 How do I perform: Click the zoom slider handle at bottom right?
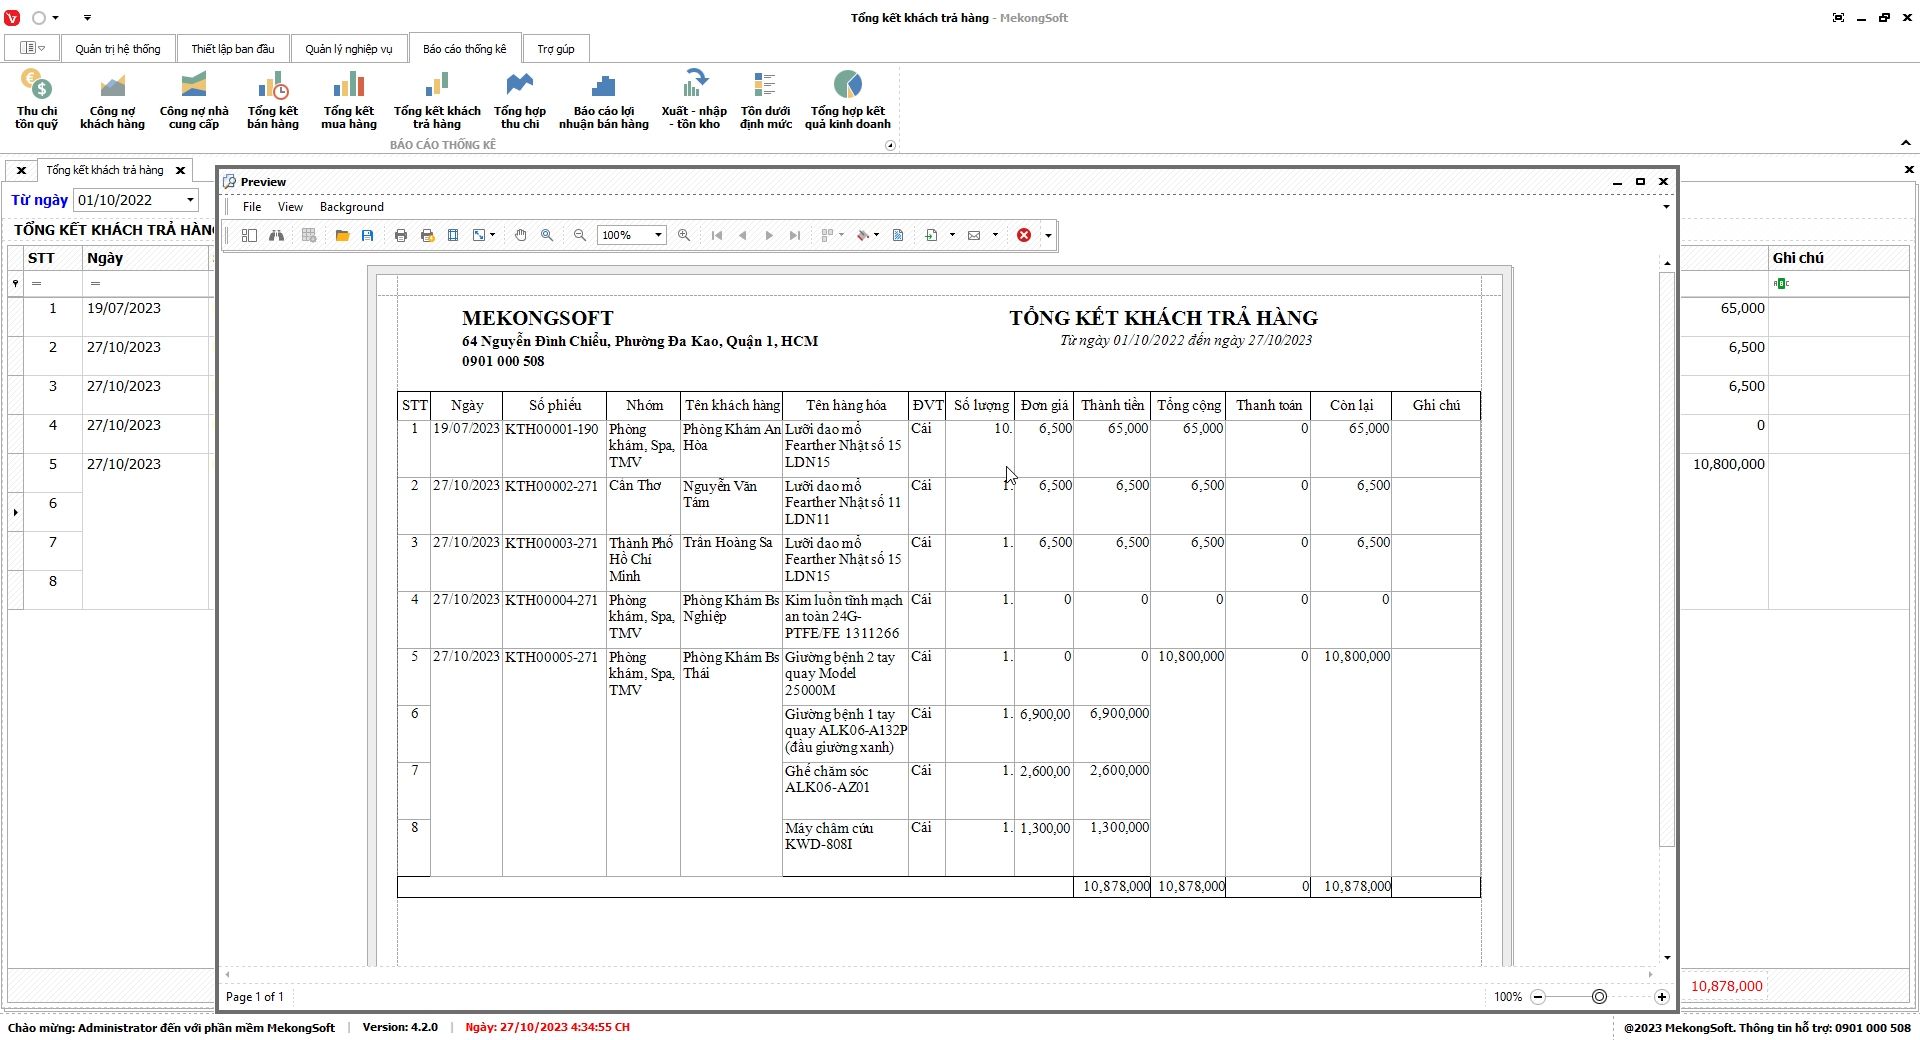click(x=1599, y=997)
